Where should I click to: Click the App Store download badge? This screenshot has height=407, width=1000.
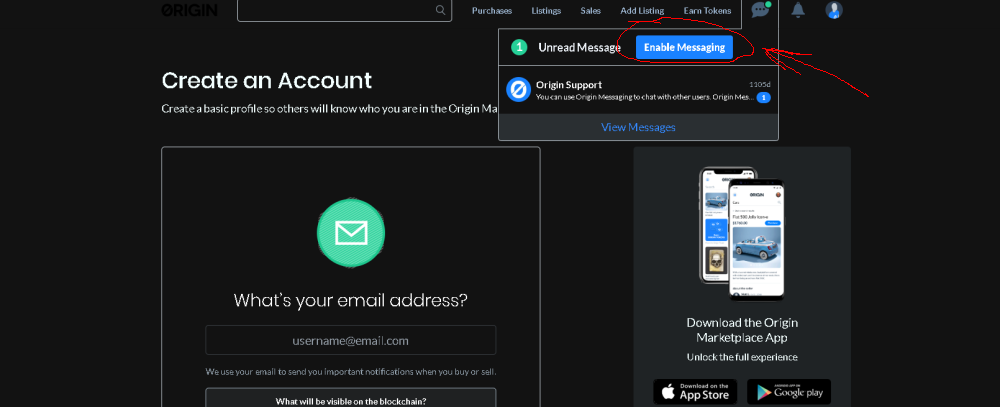695,392
